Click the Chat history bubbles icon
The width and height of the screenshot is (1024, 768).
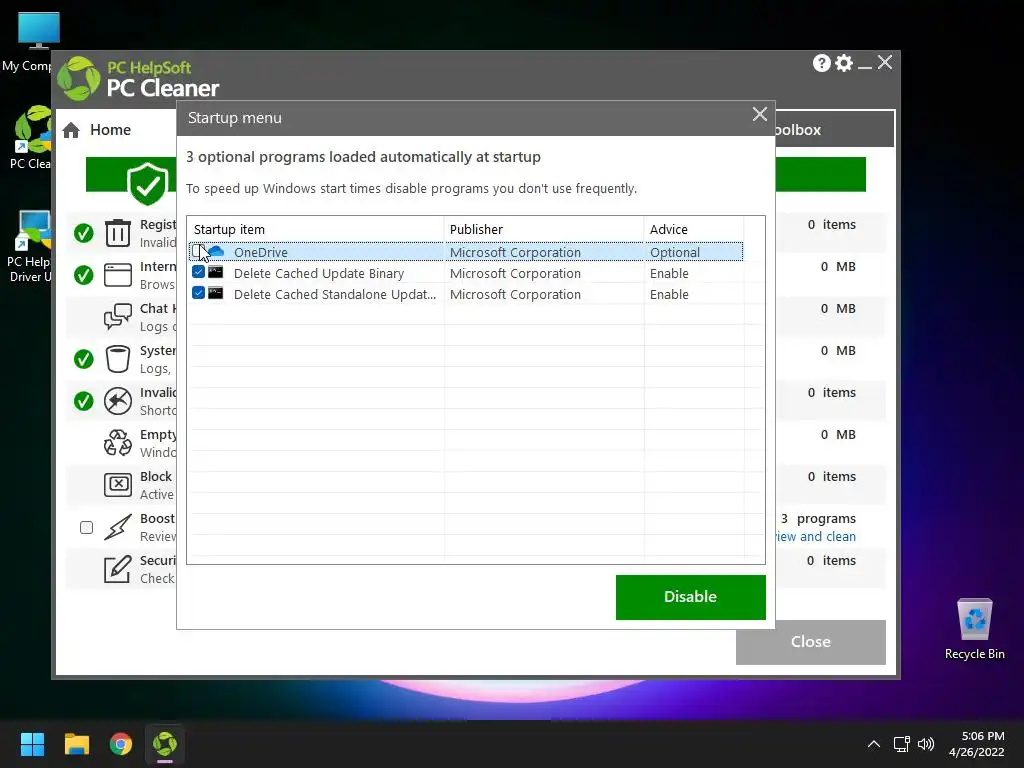(118, 317)
